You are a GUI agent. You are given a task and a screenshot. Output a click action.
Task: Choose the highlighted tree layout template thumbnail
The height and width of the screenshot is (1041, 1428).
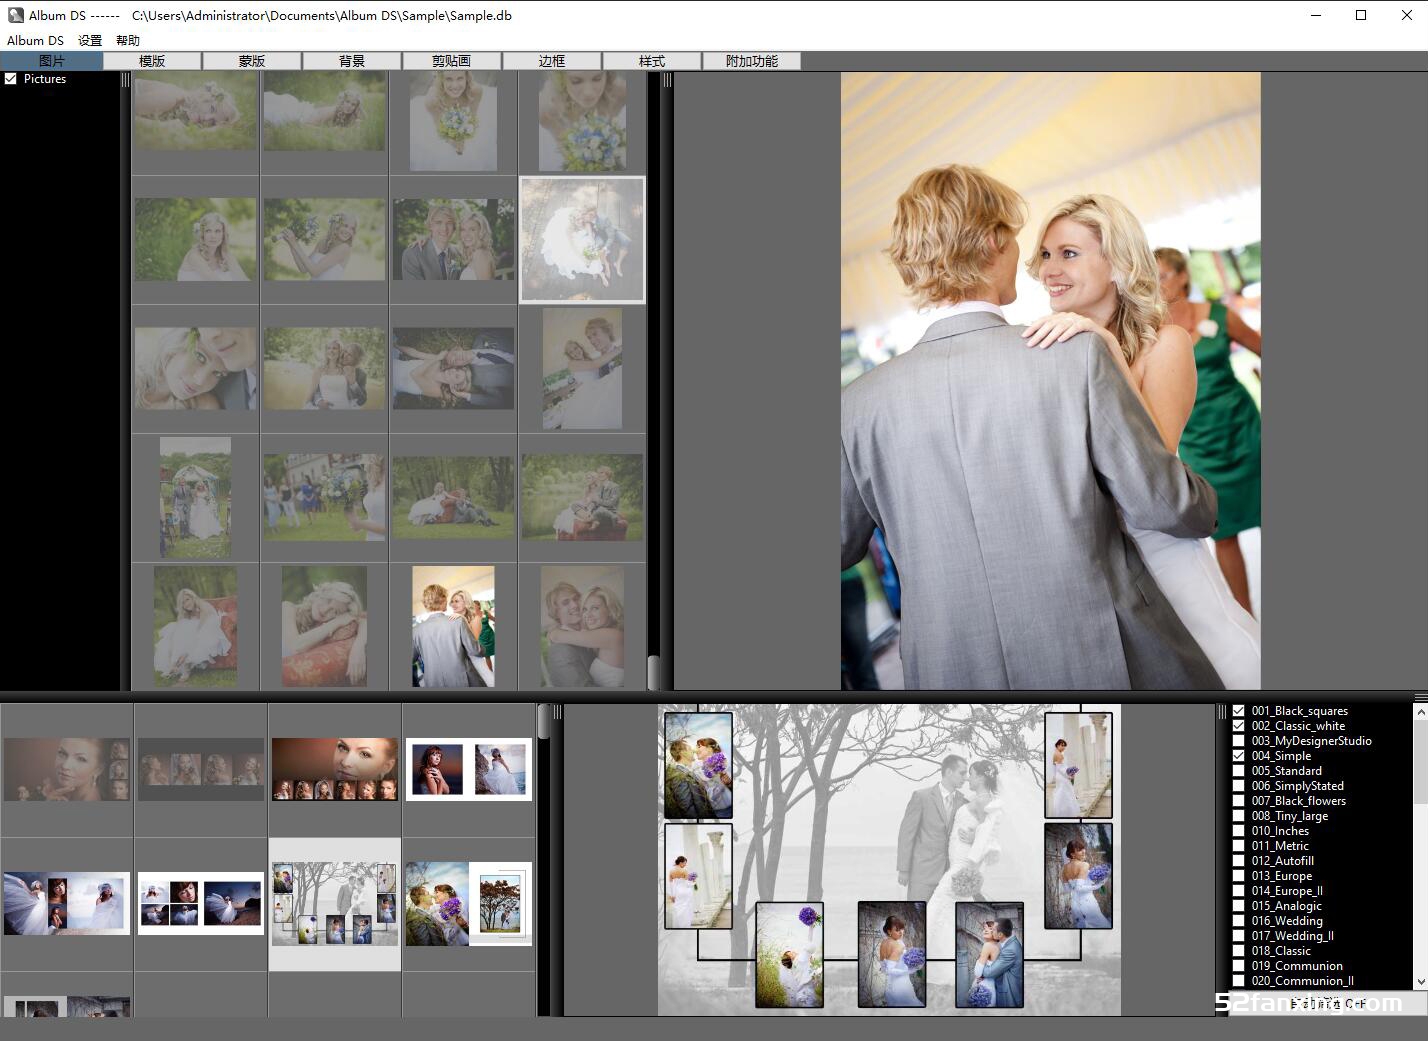tap(335, 904)
